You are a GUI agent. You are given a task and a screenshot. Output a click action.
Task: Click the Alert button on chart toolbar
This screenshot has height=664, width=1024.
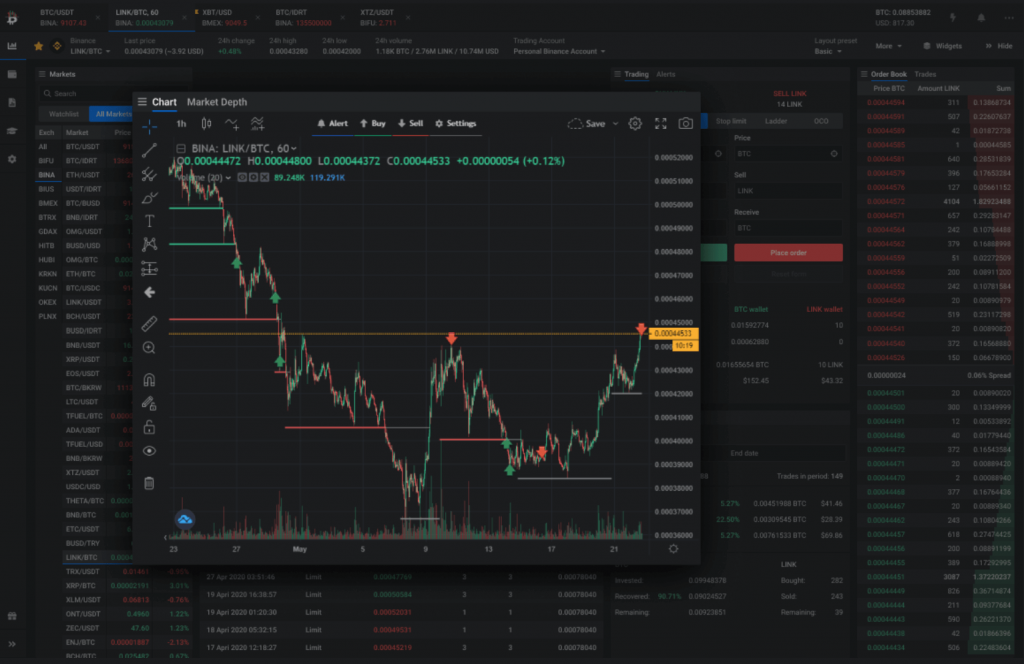(332, 123)
